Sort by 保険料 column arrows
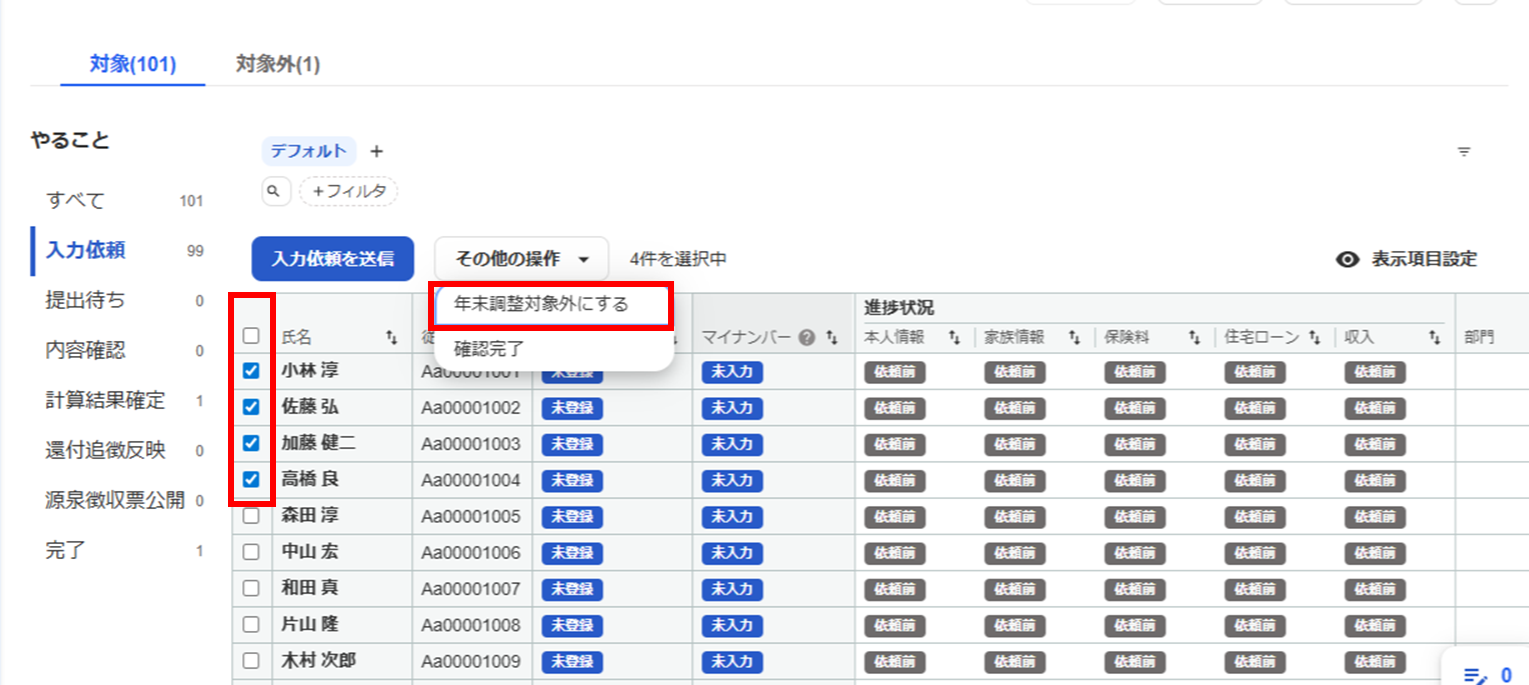1529x685 pixels. click(x=1194, y=338)
